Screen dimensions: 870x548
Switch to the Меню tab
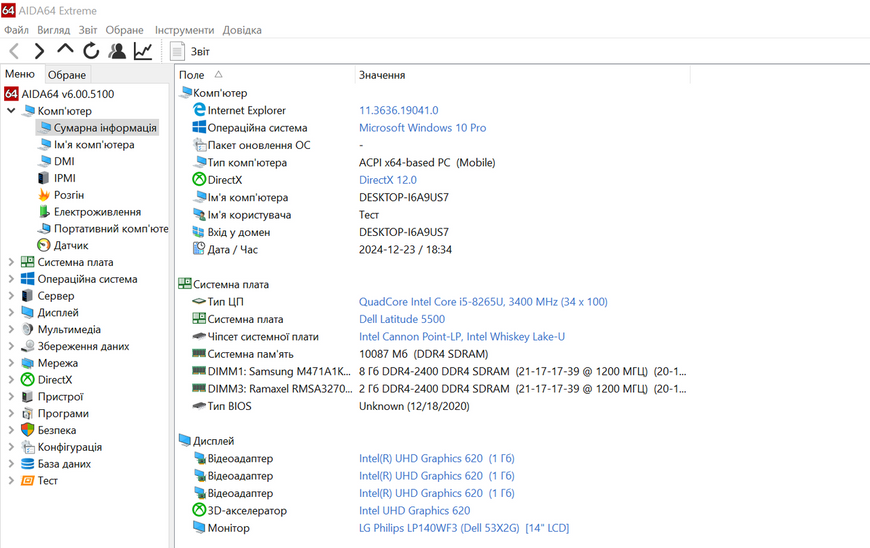point(20,74)
